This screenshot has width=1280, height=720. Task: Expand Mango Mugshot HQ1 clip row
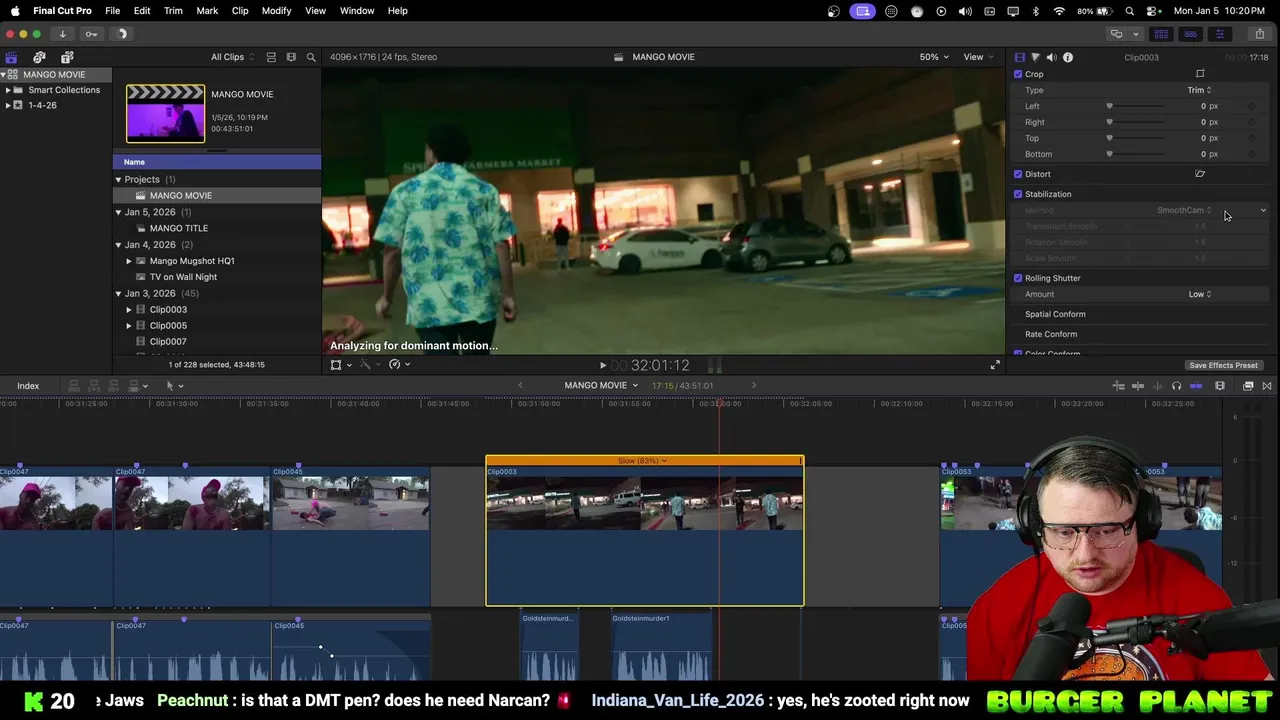[129, 261]
